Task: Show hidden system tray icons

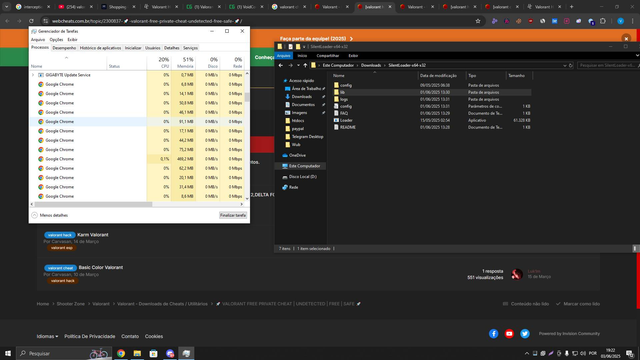Action: (527, 353)
